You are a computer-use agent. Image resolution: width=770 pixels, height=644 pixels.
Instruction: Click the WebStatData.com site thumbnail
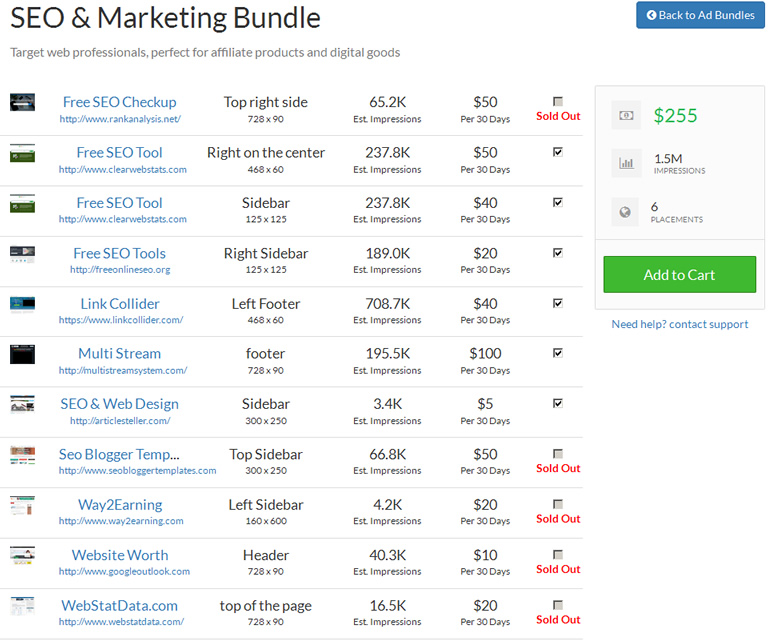[23, 606]
